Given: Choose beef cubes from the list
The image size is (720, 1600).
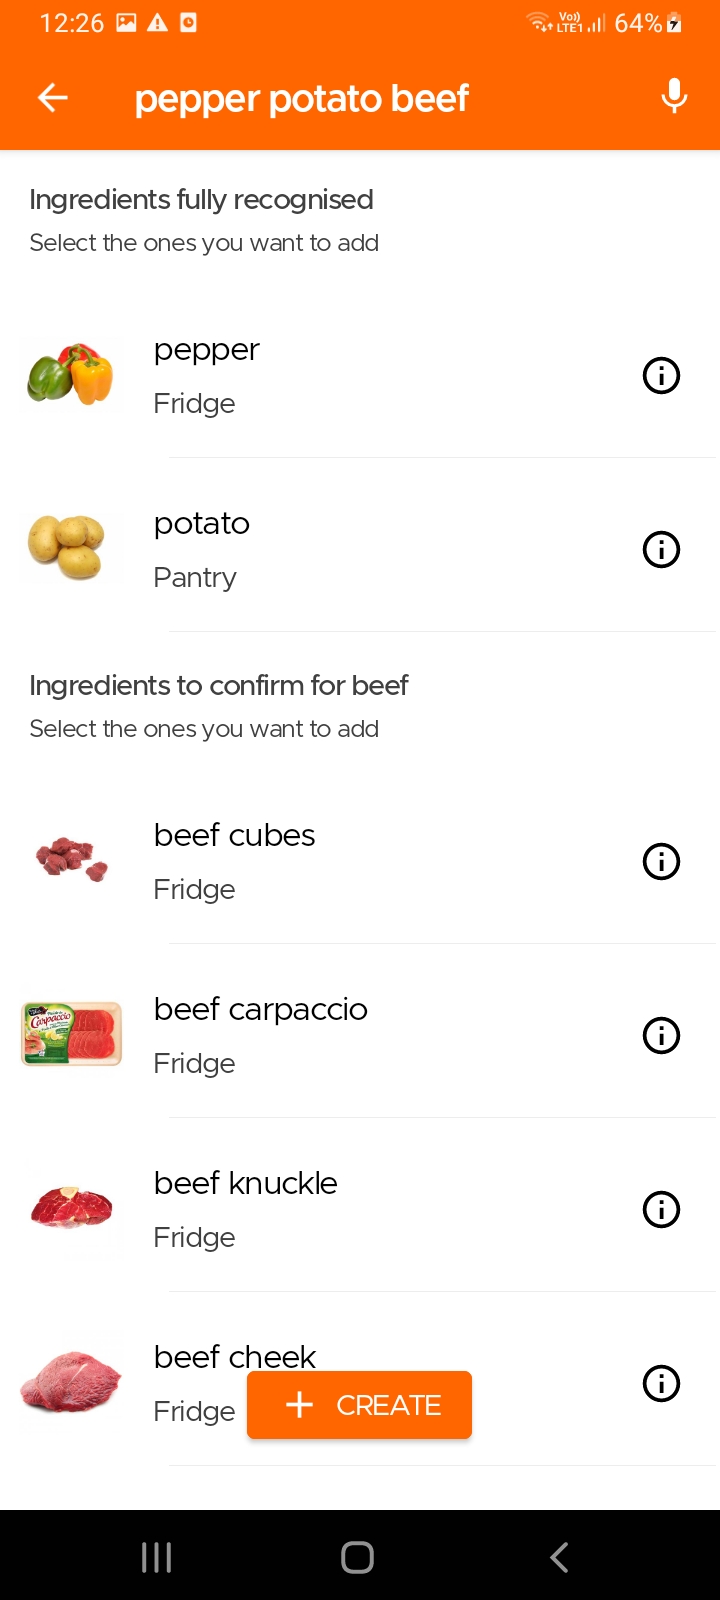Looking at the screenshot, I should tap(234, 836).
